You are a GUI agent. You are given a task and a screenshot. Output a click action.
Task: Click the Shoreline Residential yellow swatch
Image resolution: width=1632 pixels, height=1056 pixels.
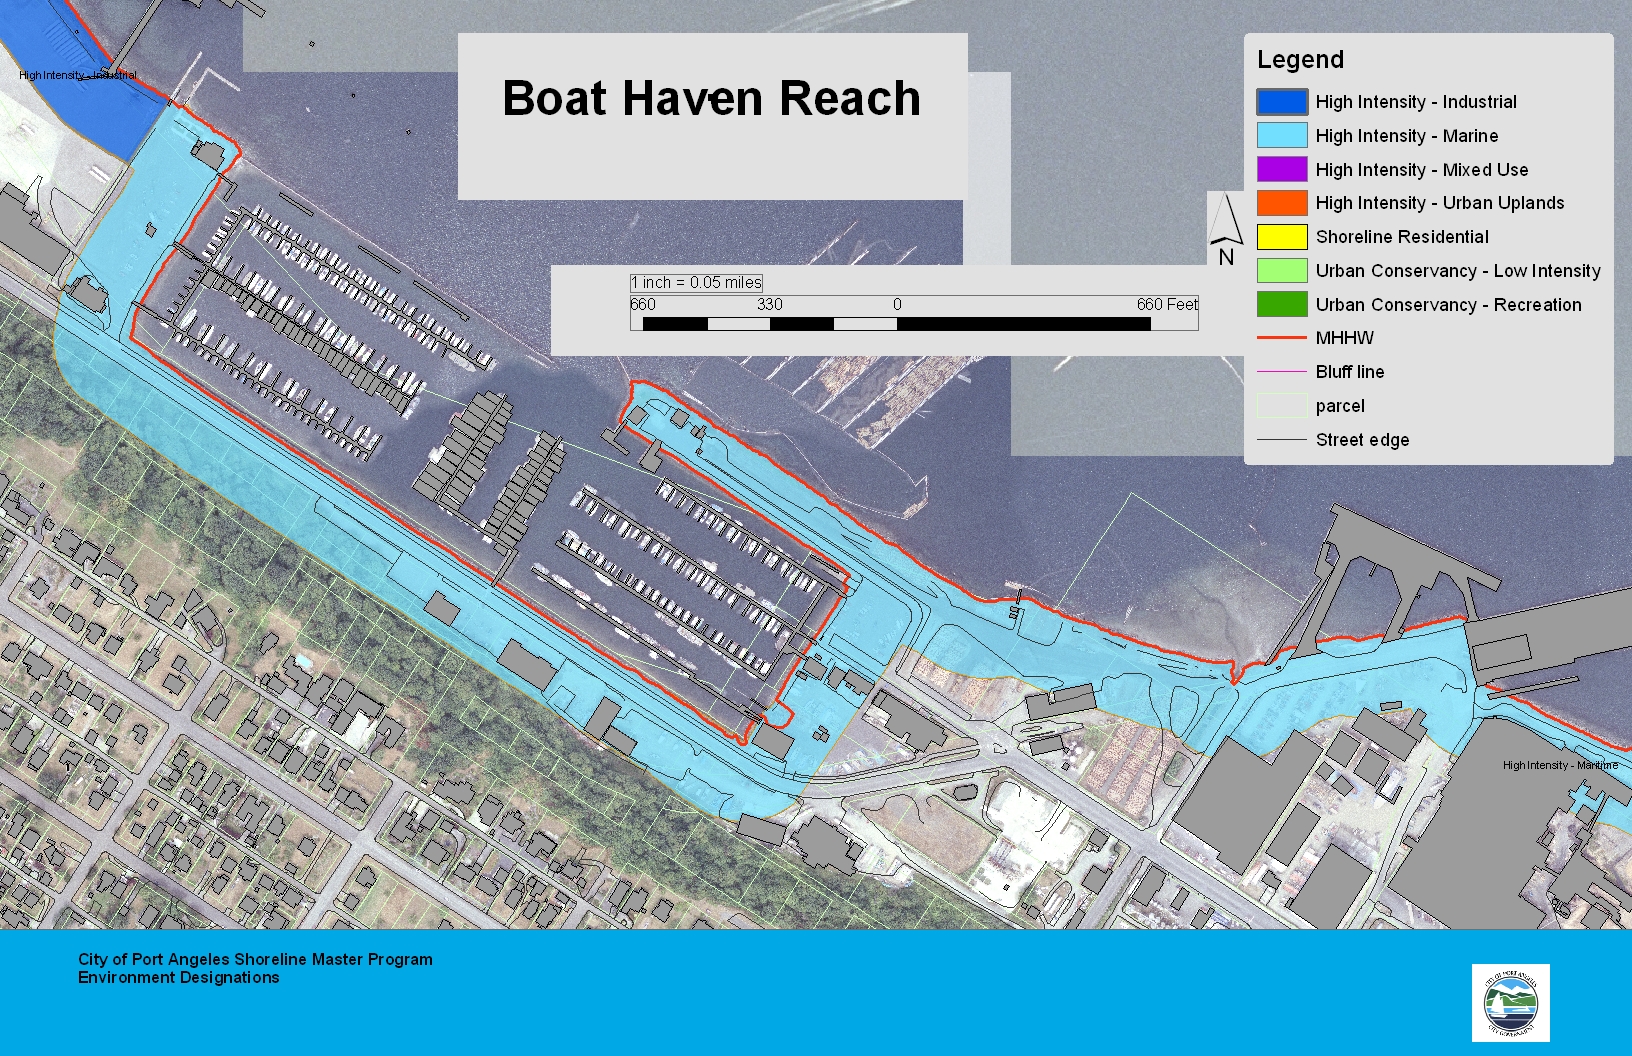(x=1281, y=237)
